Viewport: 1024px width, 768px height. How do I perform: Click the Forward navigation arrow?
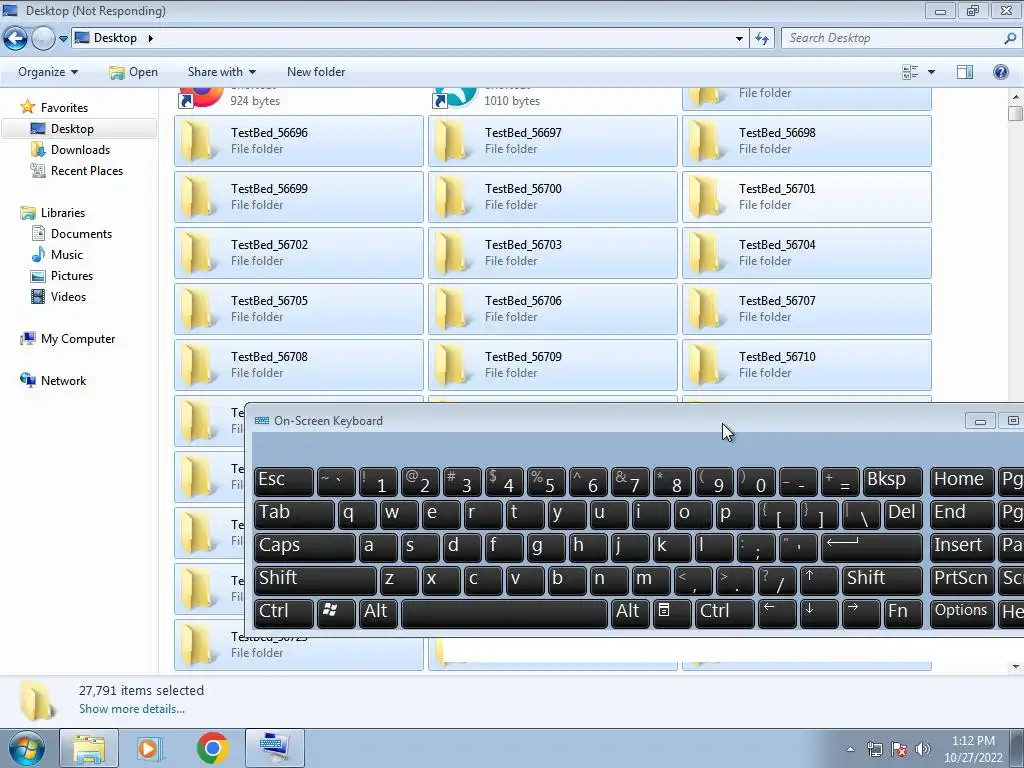coord(43,39)
